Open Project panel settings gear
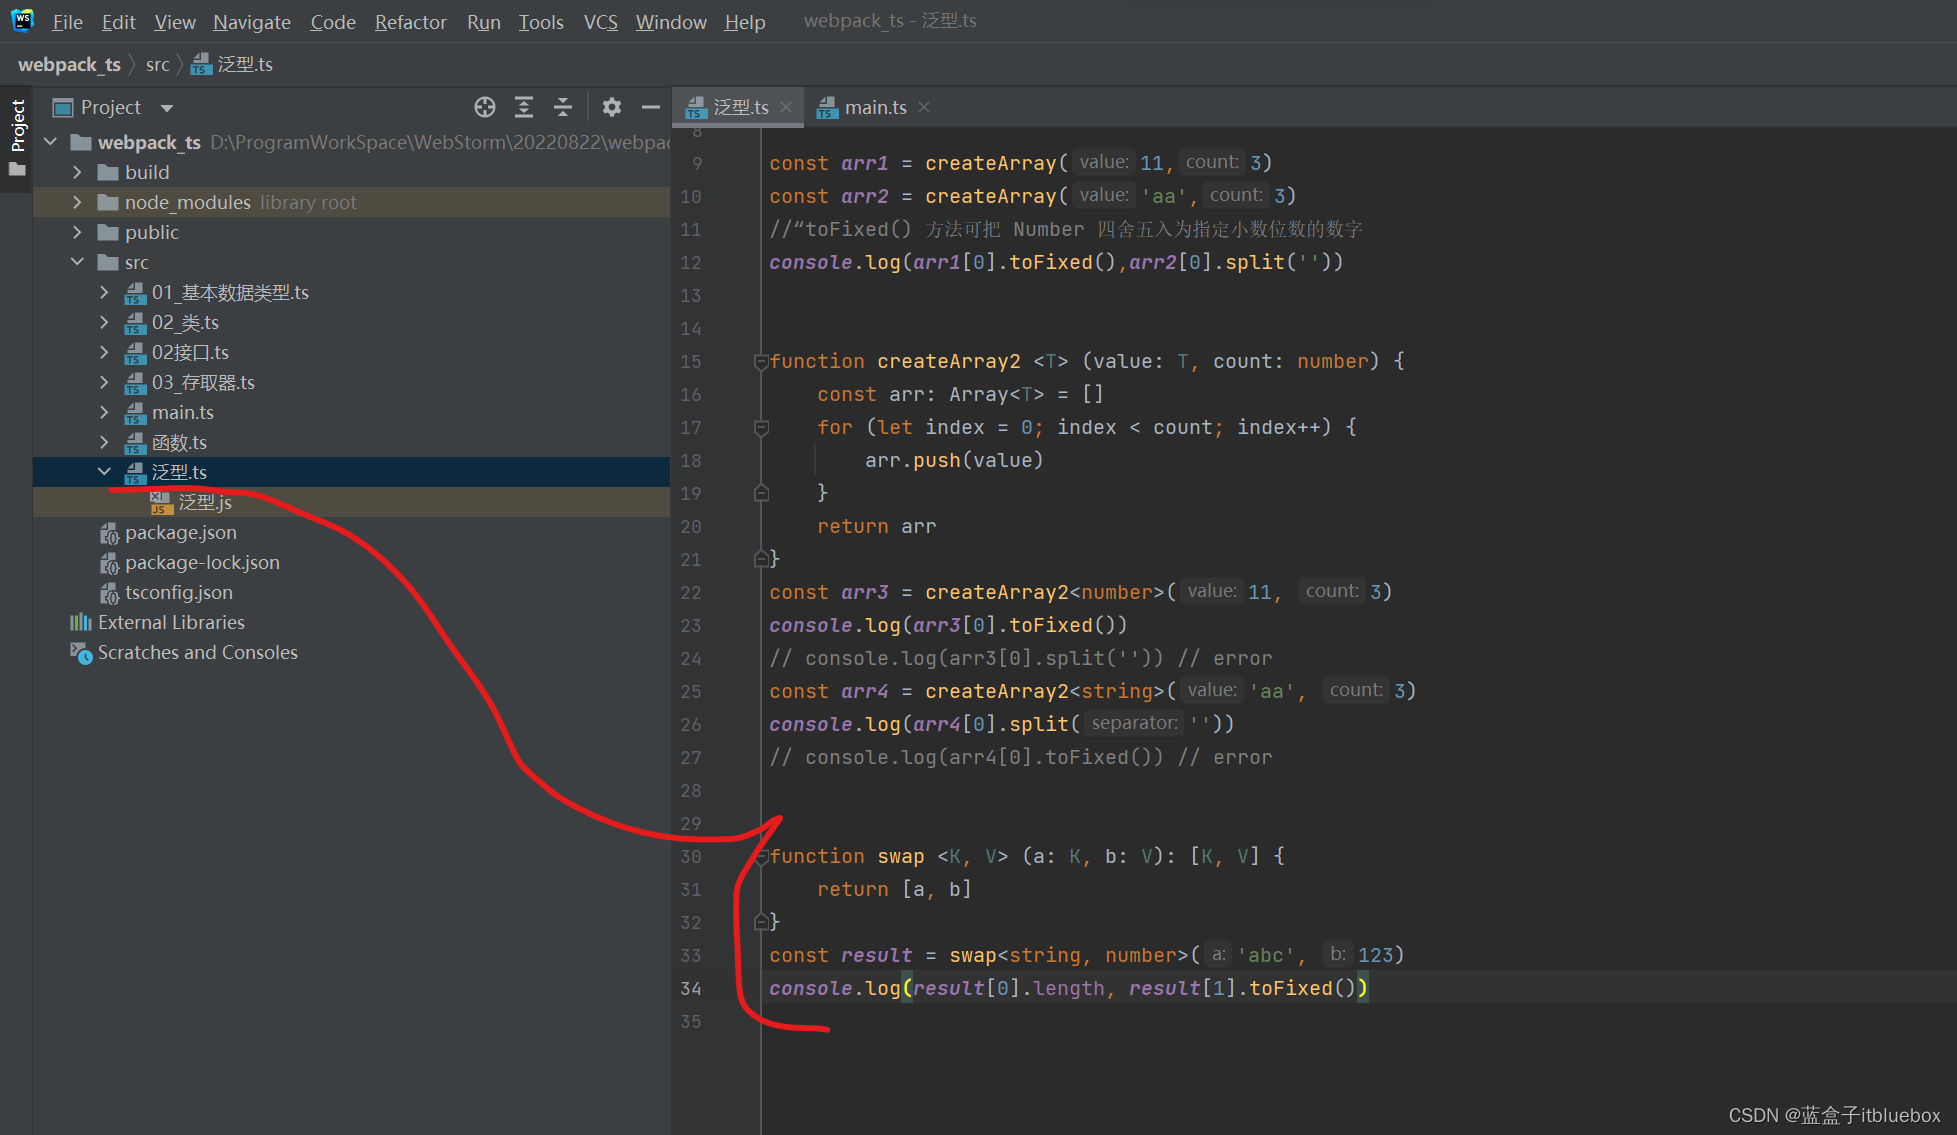1957x1135 pixels. click(612, 107)
